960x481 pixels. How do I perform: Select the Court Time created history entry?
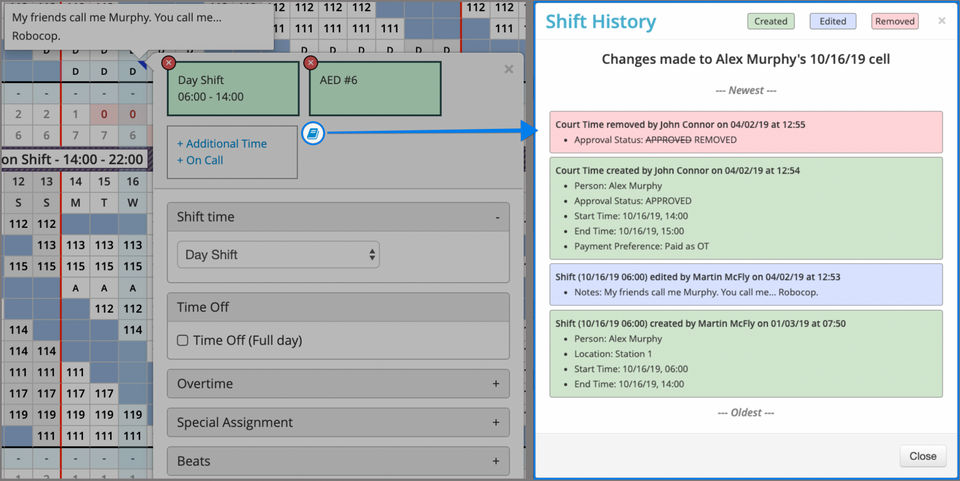click(746, 208)
